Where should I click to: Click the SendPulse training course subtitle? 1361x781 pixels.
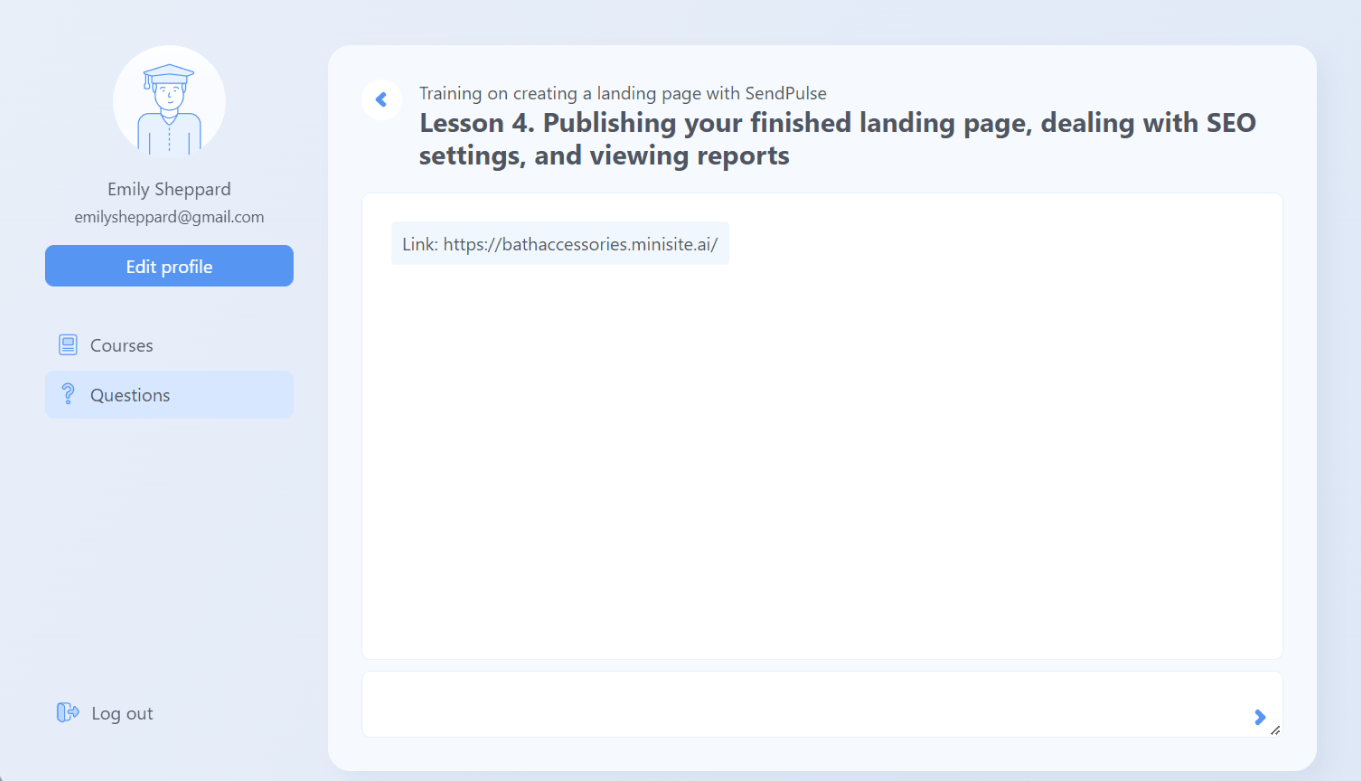point(622,94)
